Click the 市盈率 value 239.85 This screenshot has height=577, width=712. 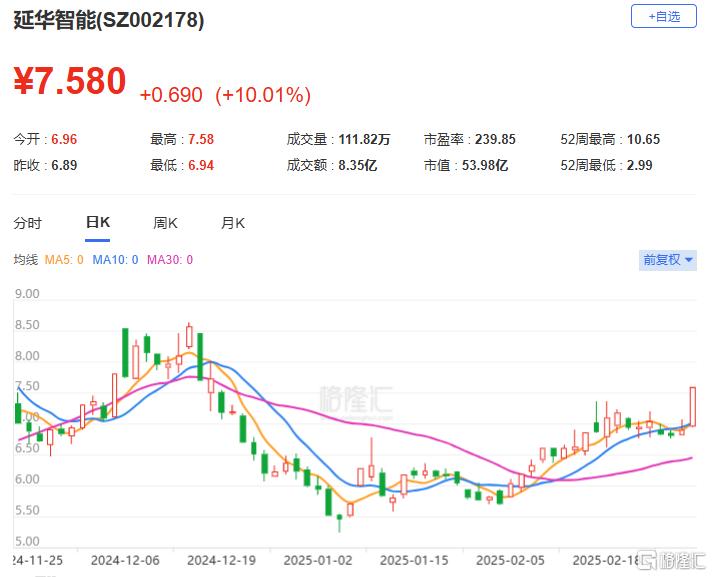point(495,139)
